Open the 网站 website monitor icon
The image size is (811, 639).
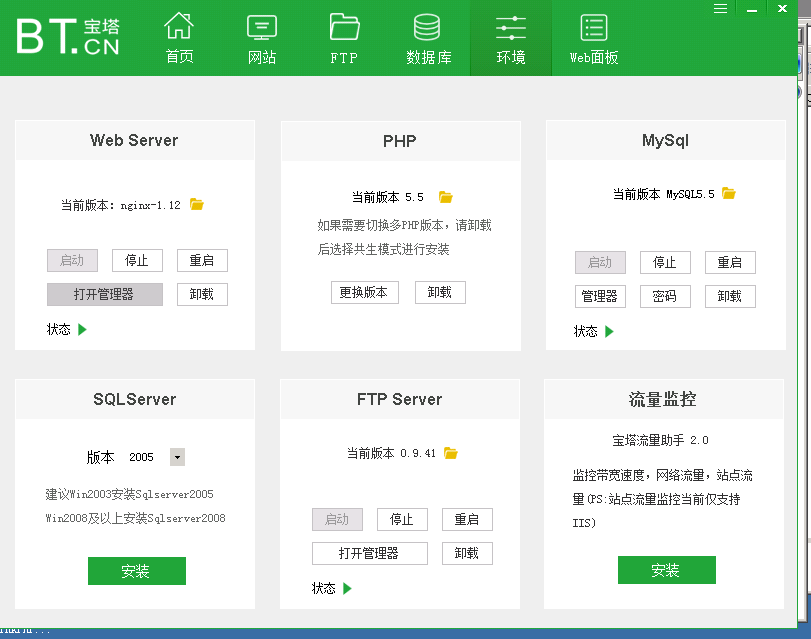[262, 27]
